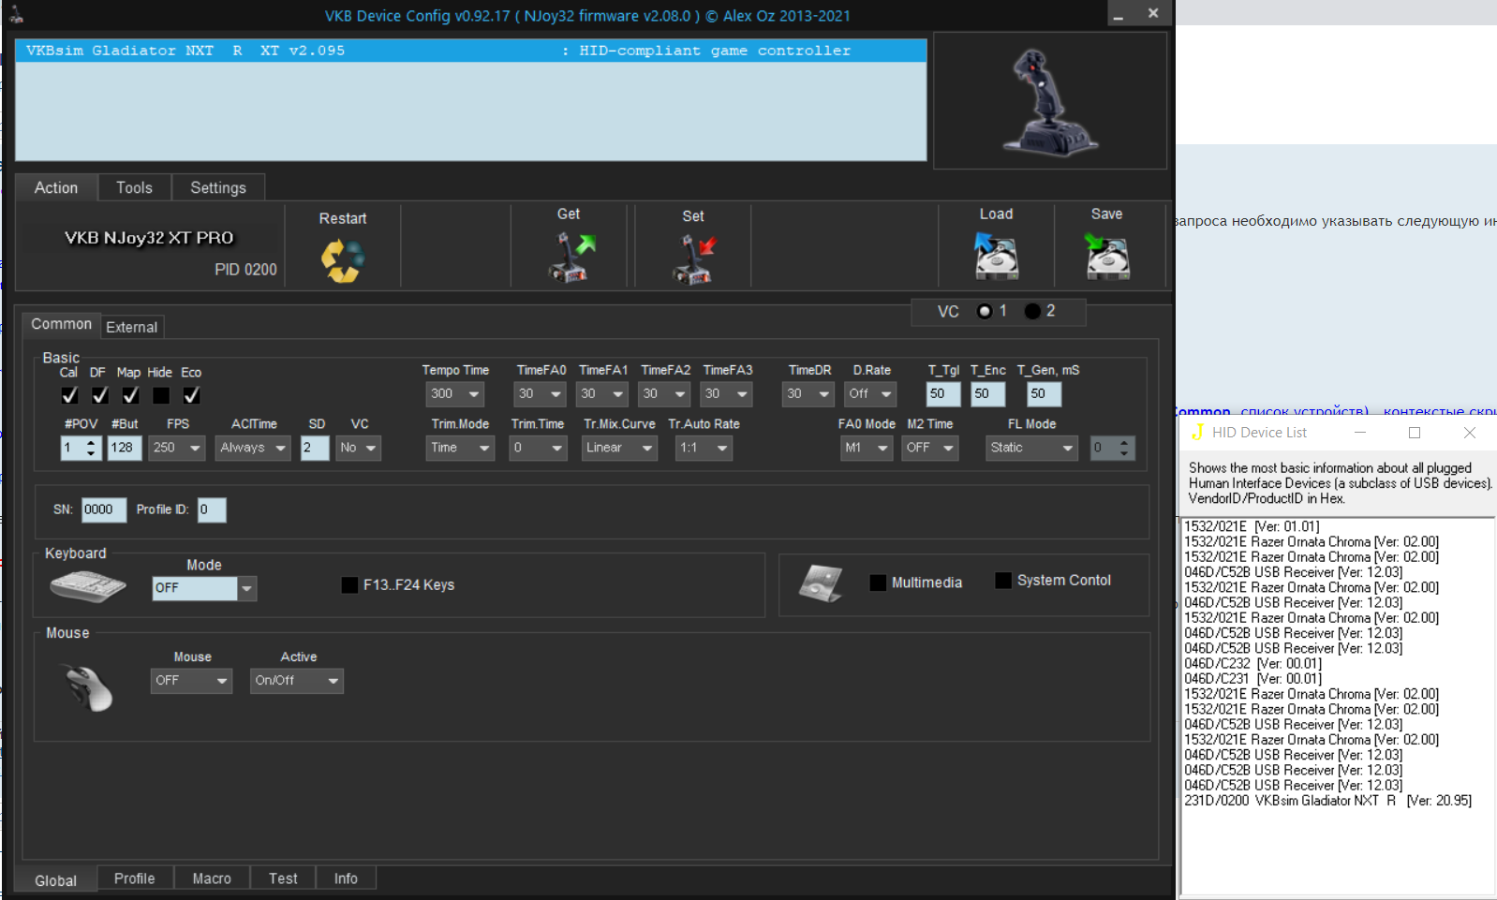The image size is (1497, 900).
Task: Enable the F13..F24 Keys checkbox
Action: tap(350, 585)
